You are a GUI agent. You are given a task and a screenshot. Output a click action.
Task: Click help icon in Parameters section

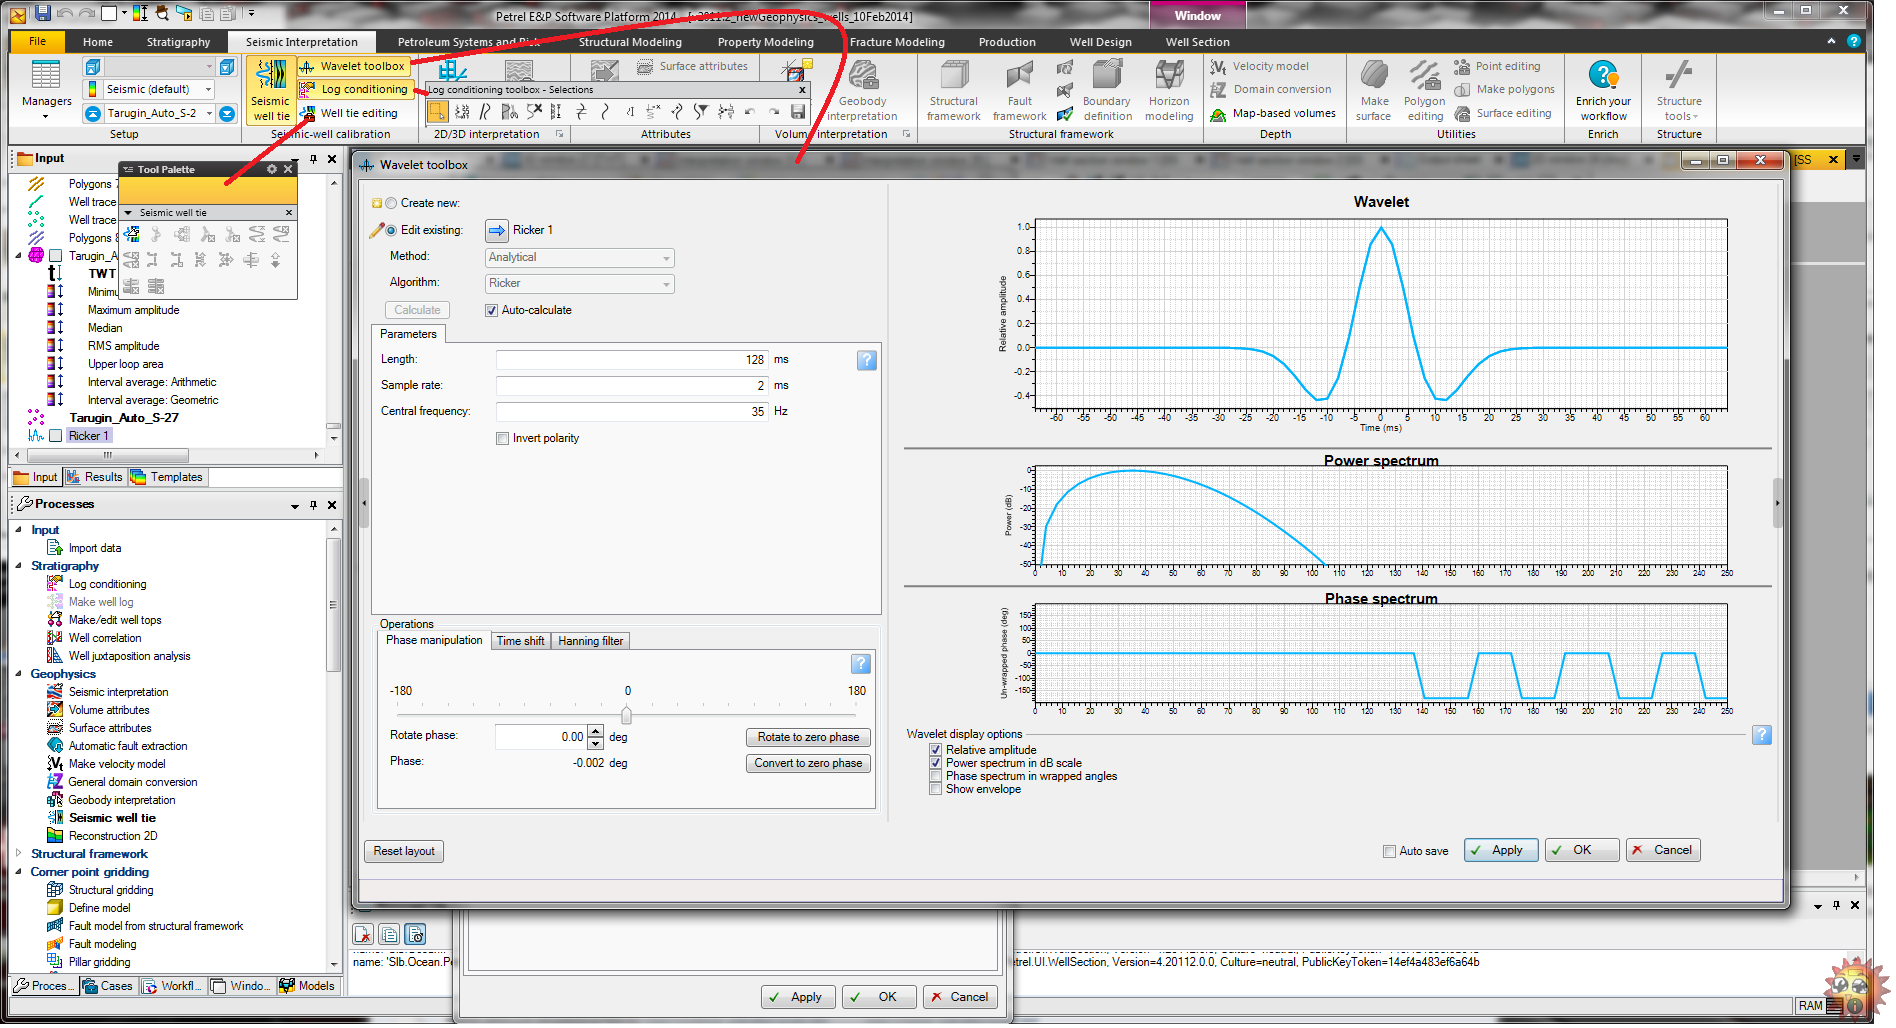coord(867,360)
